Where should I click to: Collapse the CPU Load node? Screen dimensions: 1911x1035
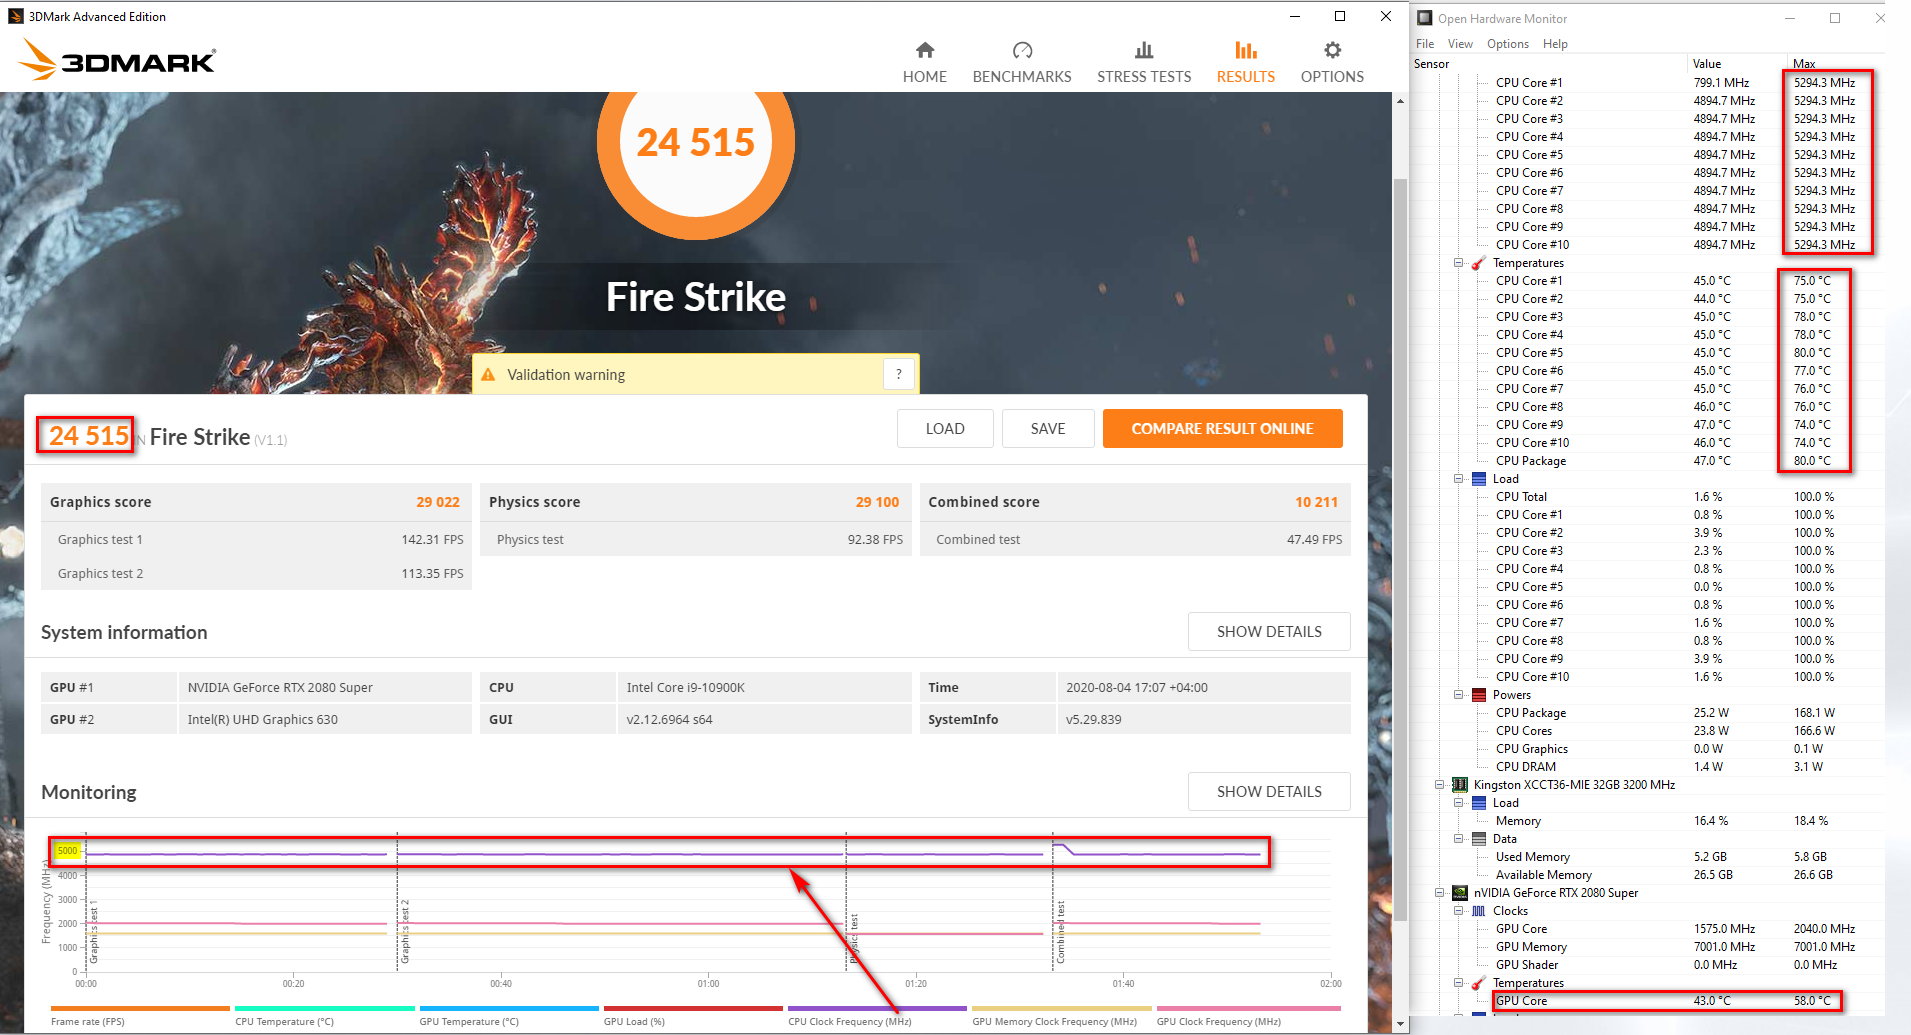click(x=1458, y=479)
